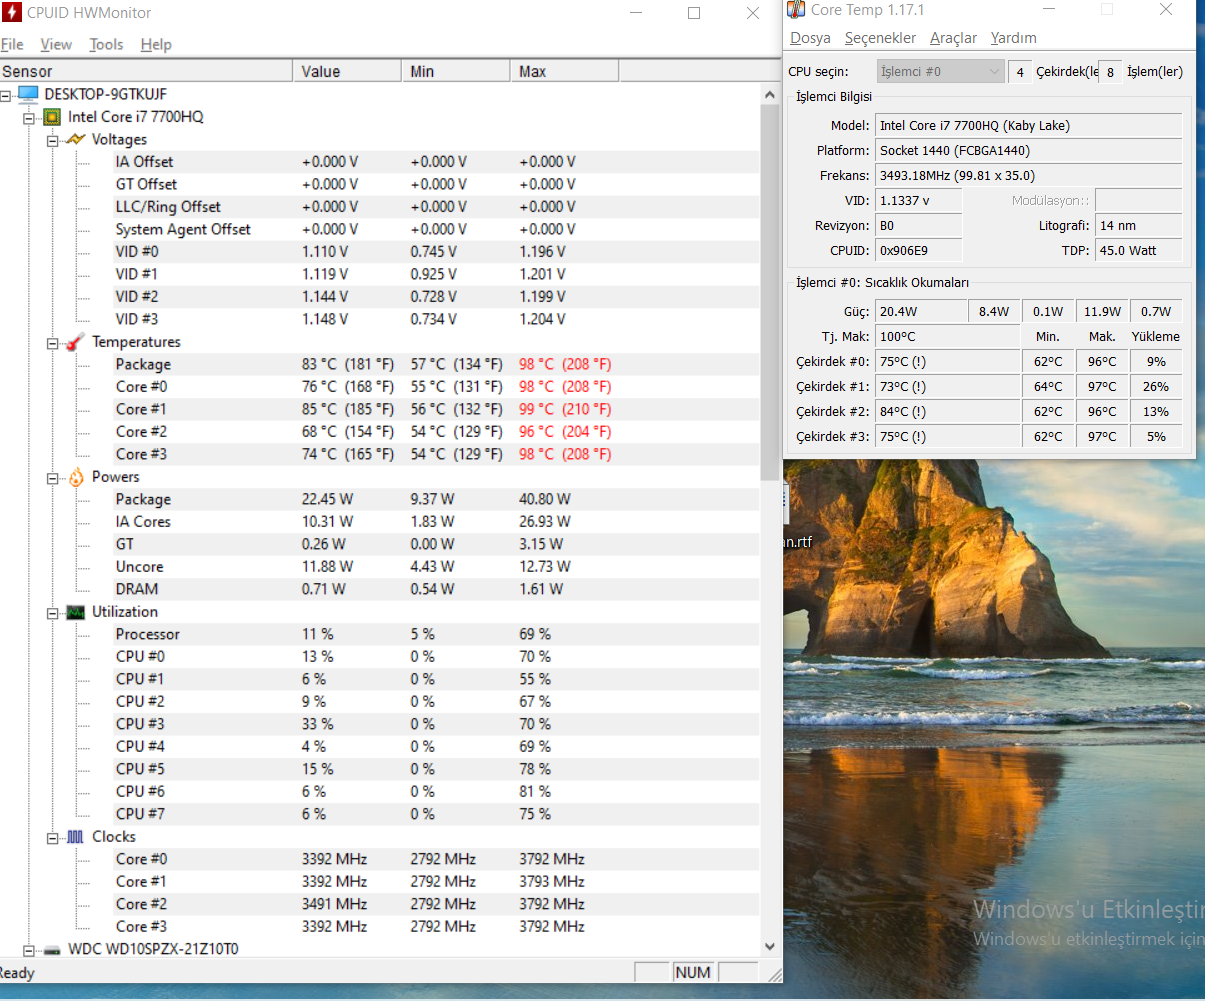1205x1001 pixels.
Task: Click the Powers flame icon
Action: pyautogui.click(x=76, y=477)
